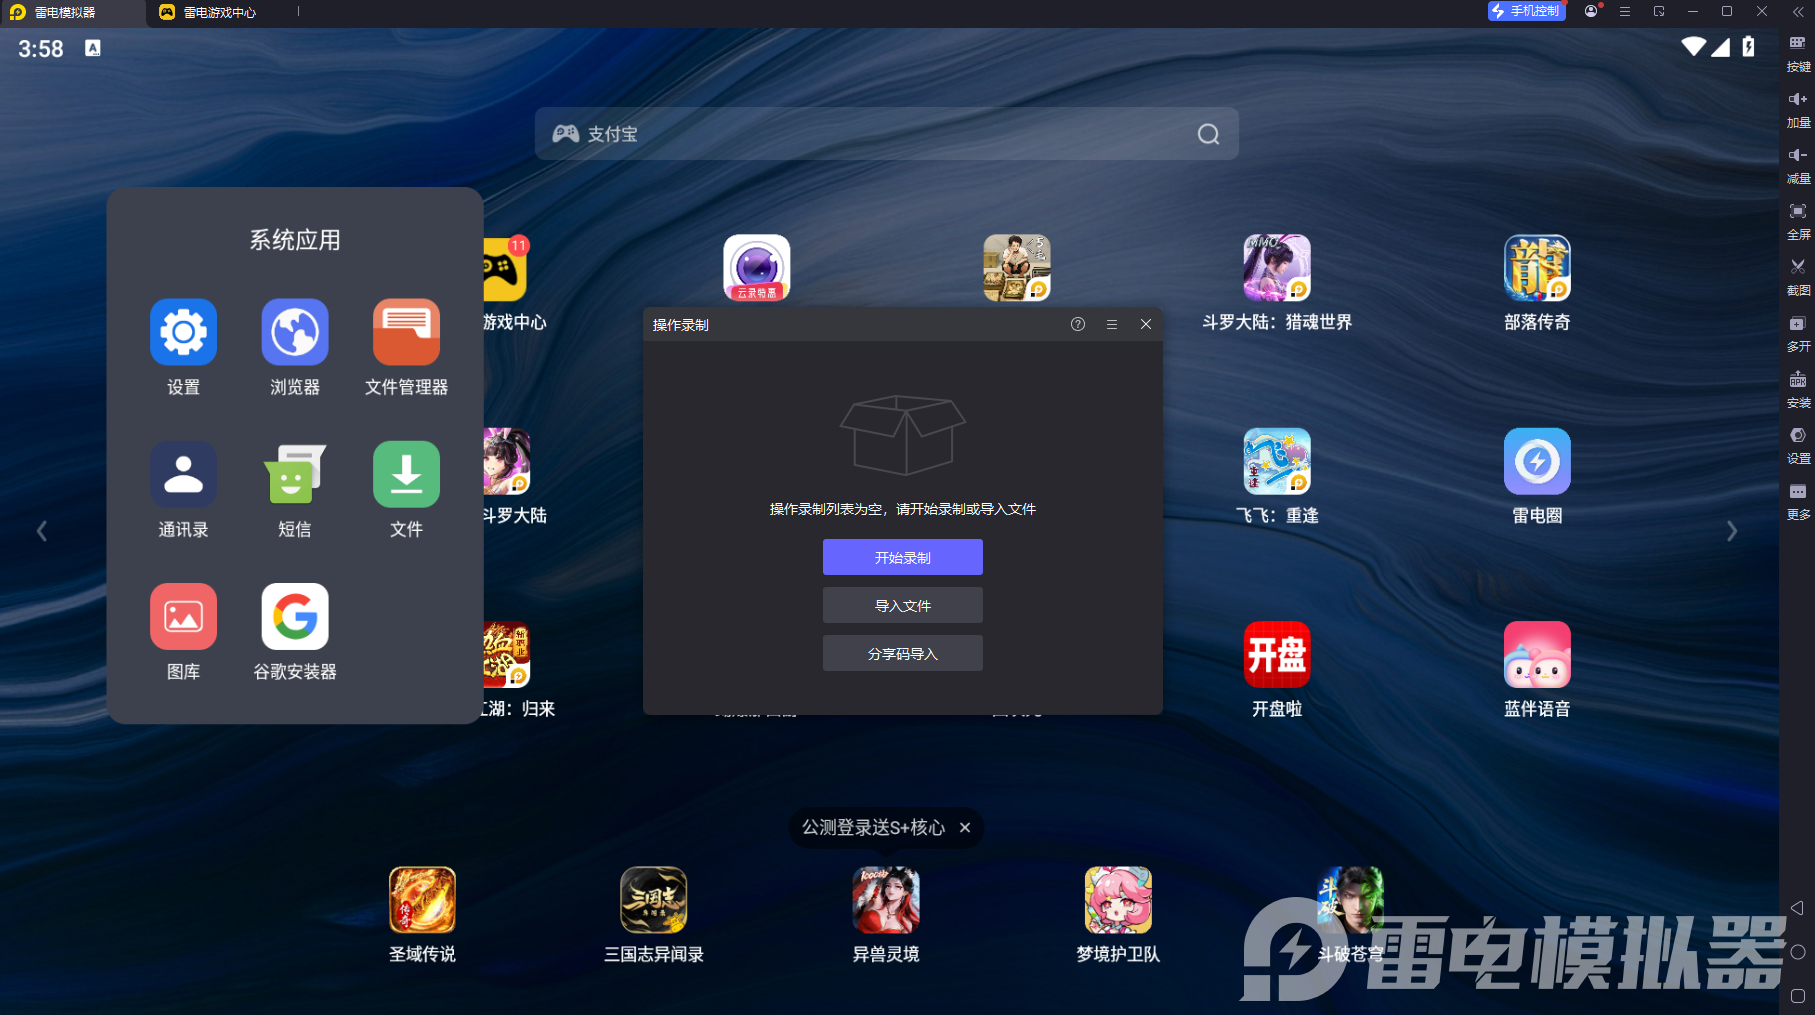Open the 设置 system app

(x=183, y=332)
